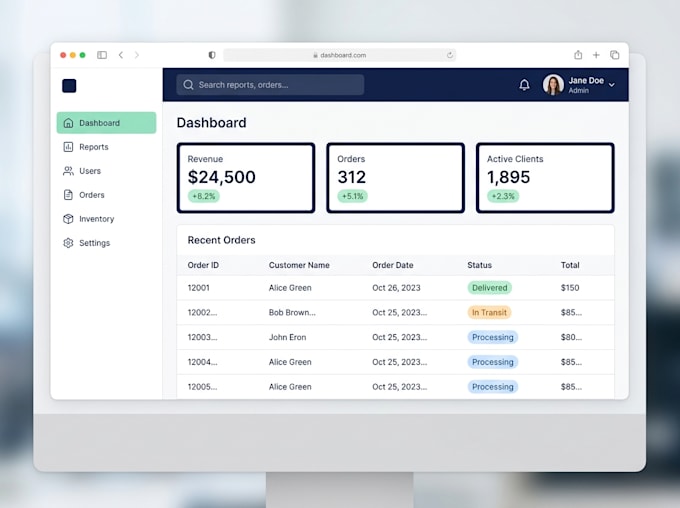Image resolution: width=680 pixels, height=508 pixels.
Task: Focus the Search reports, orders field
Action: 270,85
